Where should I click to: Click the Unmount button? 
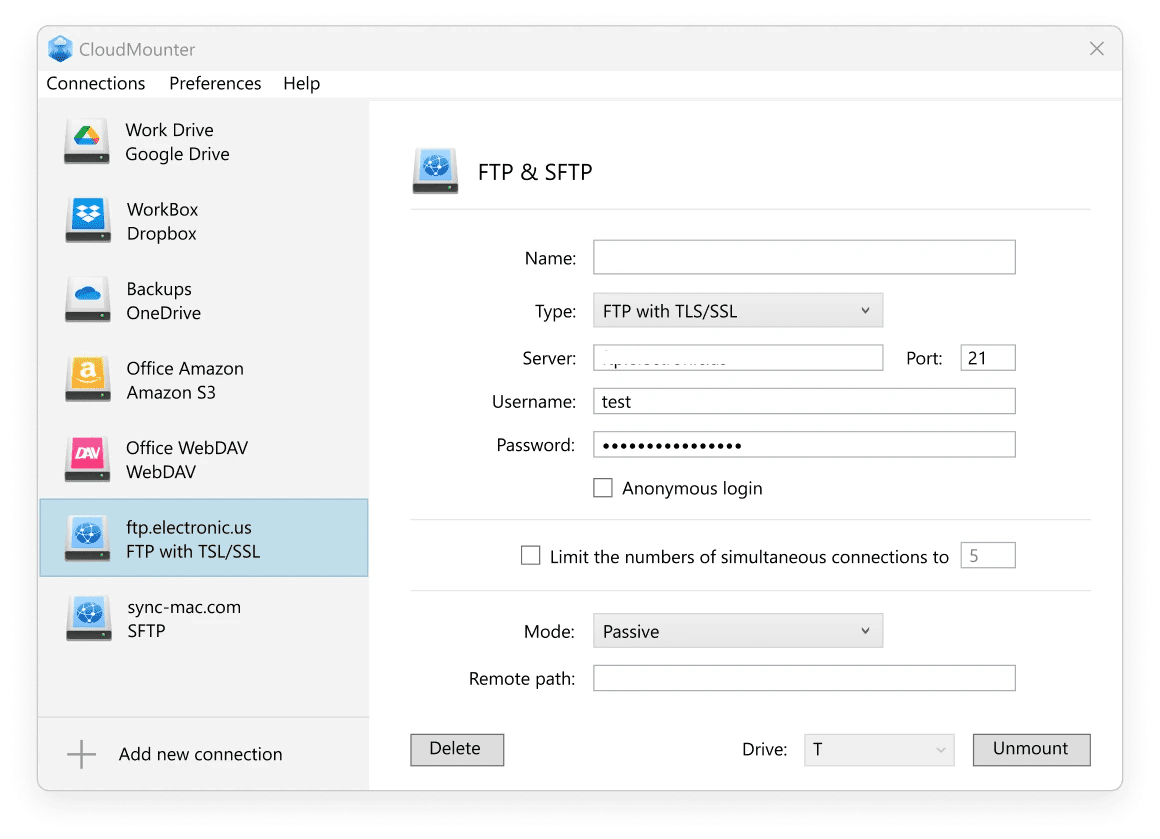pyautogui.click(x=1030, y=749)
